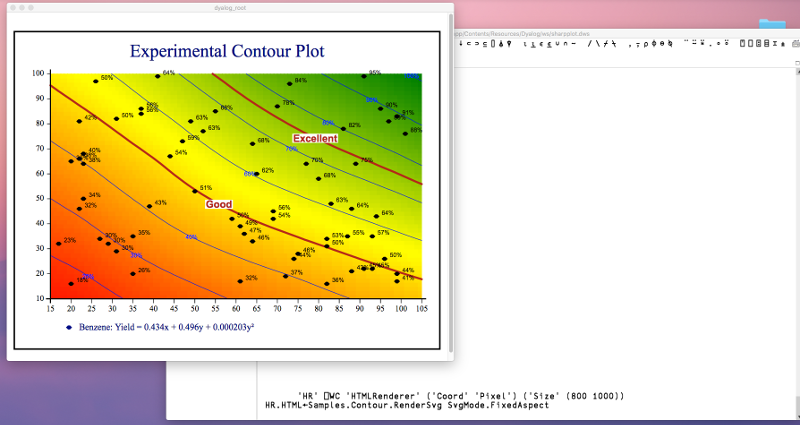Insert the slash bar glyph
Screen dimensions: 800x425
(606, 44)
